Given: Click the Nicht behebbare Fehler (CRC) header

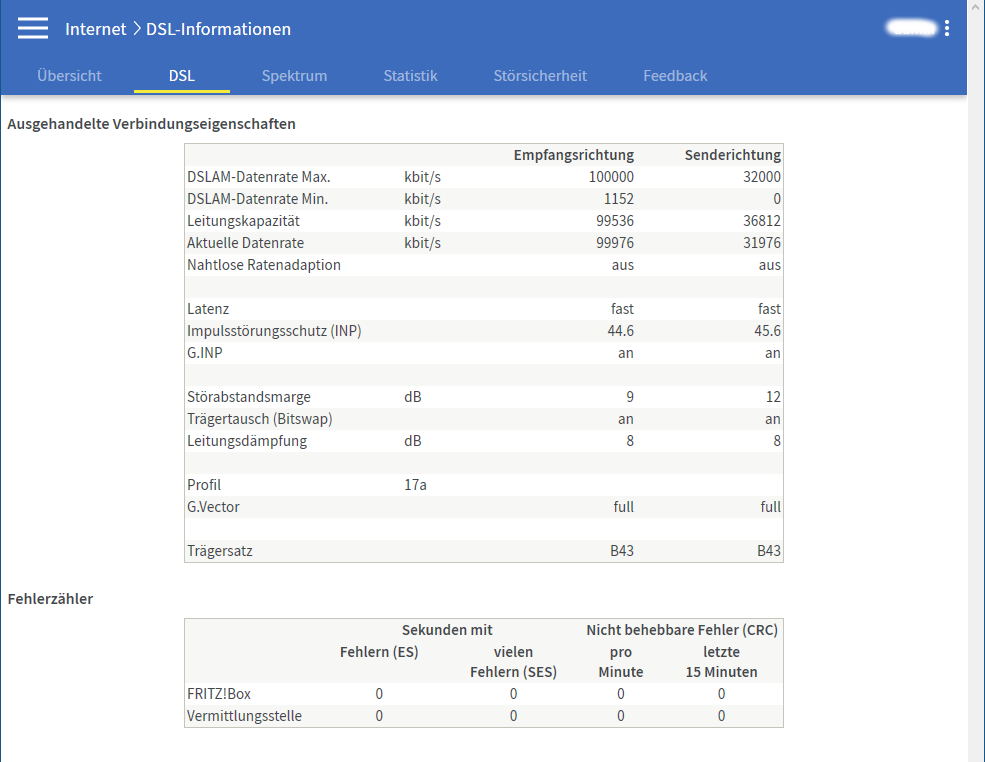Looking at the screenshot, I should pos(681,630).
